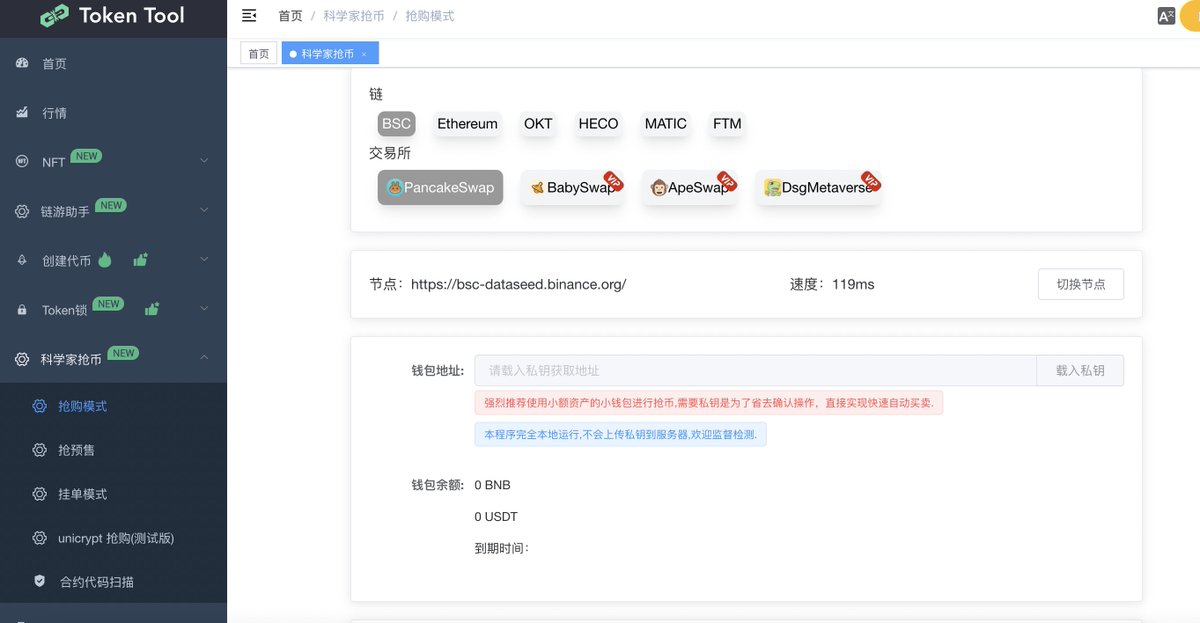Click the 到期时间 label

pyautogui.click(x=501, y=548)
